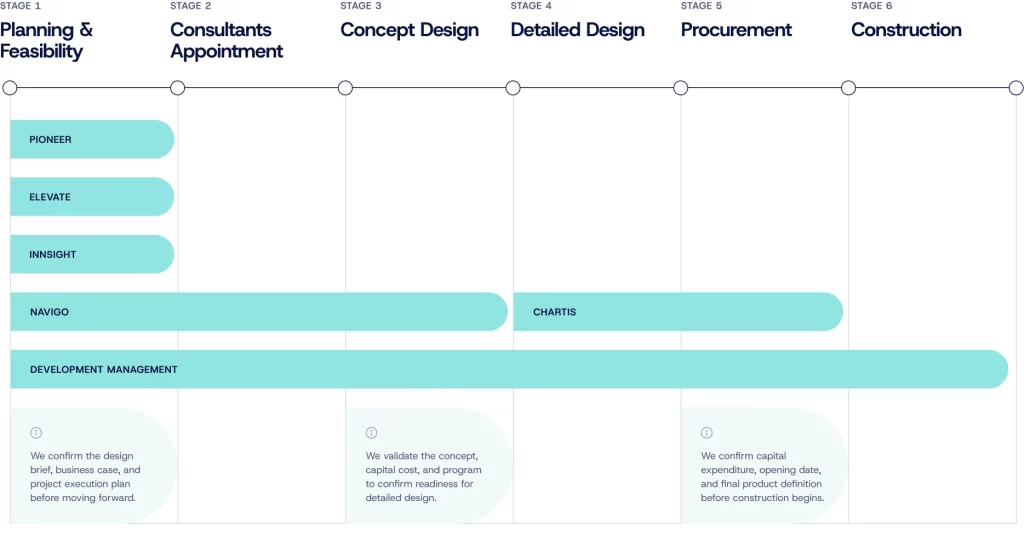Image resolution: width=1024 pixels, height=547 pixels.
Task: Select the INNSIGHT service bar
Action: [x=92, y=255]
